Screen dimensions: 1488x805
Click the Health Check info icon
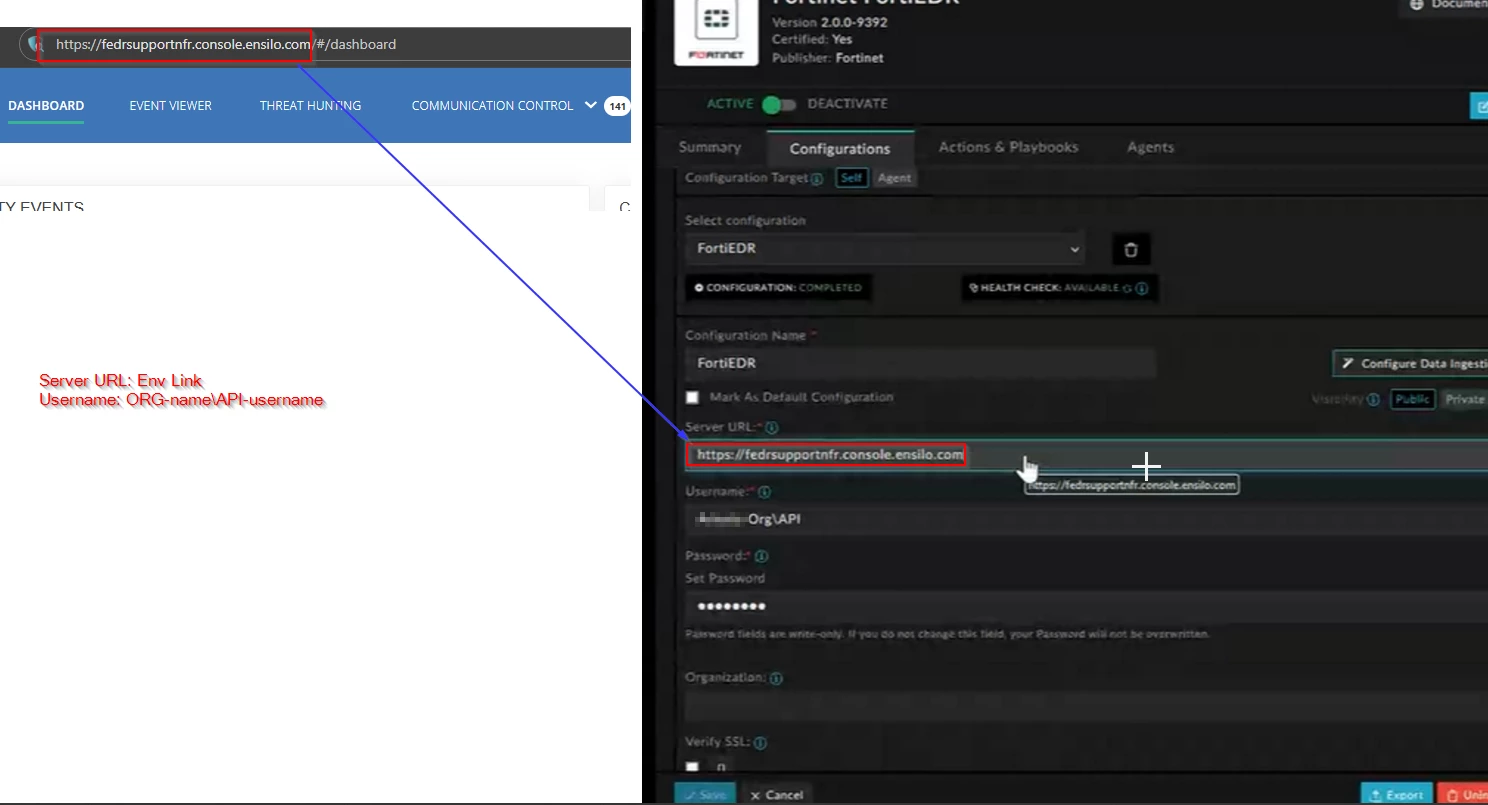point(1142,288)
